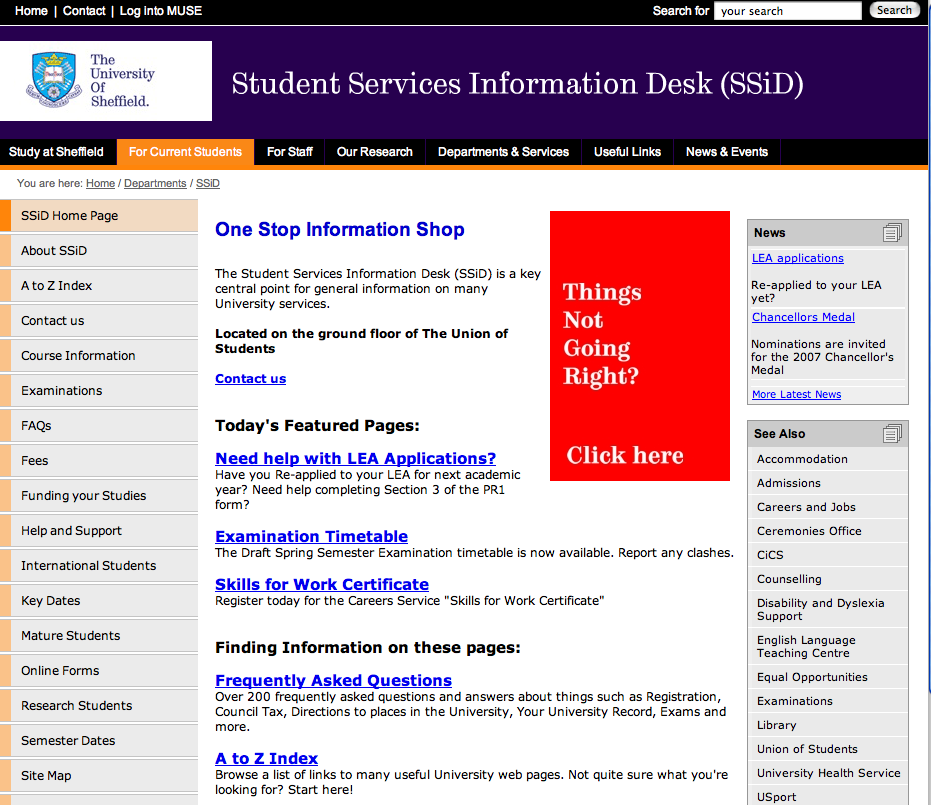Open A to Z Index in sidebar
The image size is (931, 805).
[99, 286]
